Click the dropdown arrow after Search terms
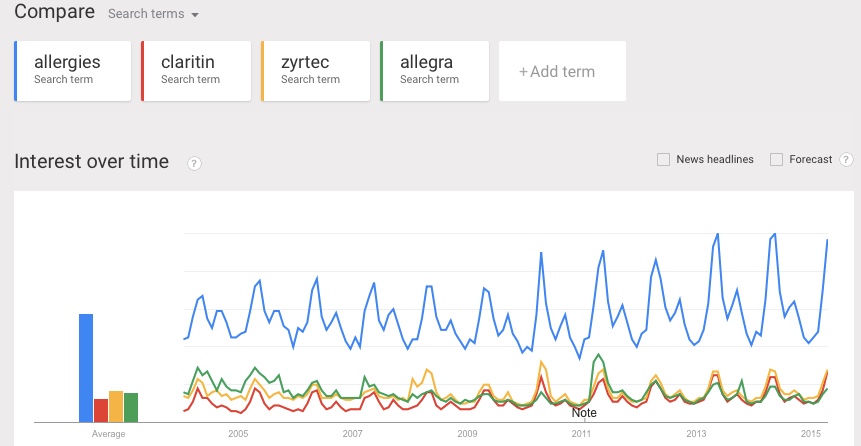Viewport: 861px width, 446px height. click(194, 15)
